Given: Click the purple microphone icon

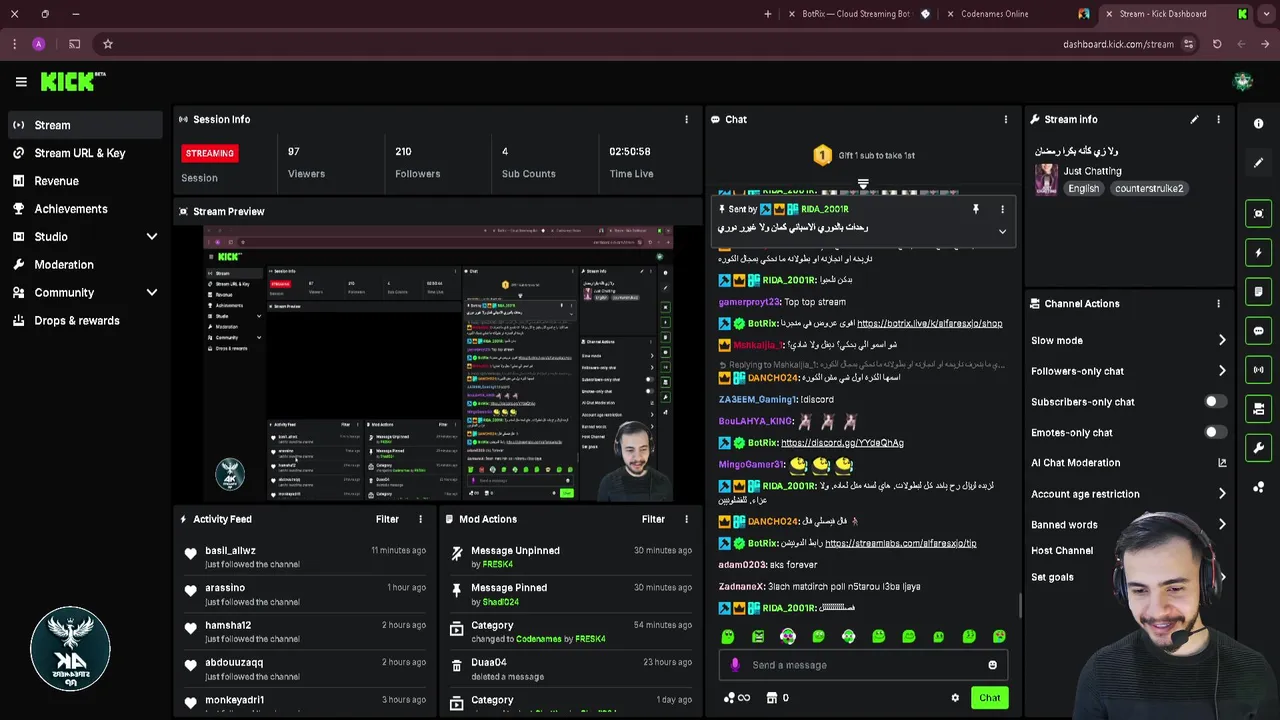Looking at the screenshot, I should point(735,665).
